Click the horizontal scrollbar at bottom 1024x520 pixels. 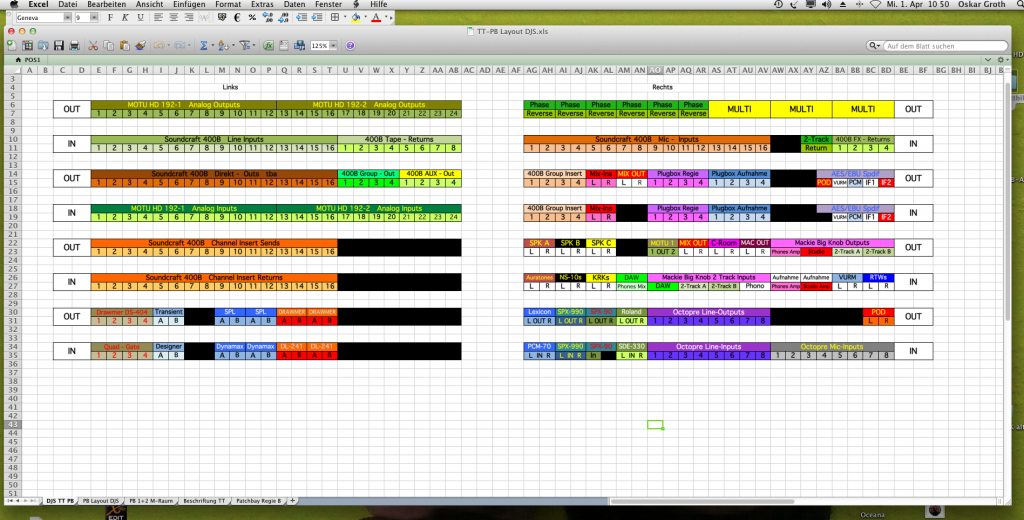click(702, 501)
